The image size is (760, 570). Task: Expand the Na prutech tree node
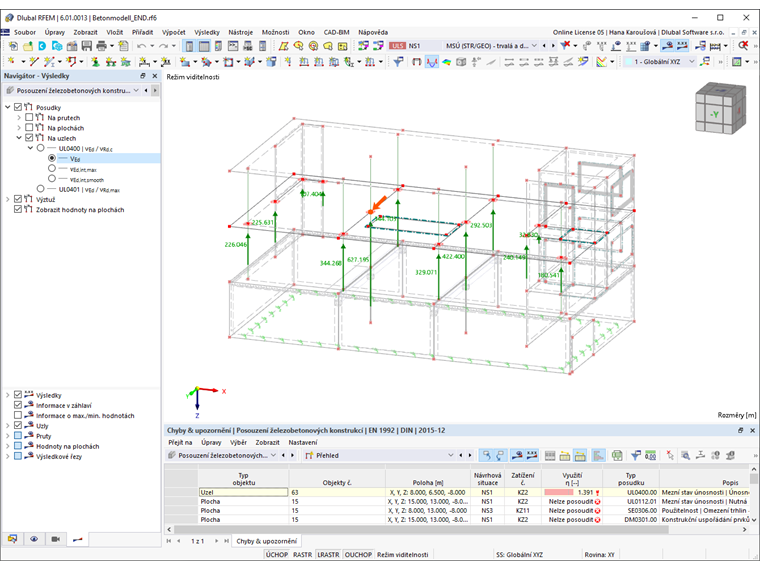tap(19, 117)
